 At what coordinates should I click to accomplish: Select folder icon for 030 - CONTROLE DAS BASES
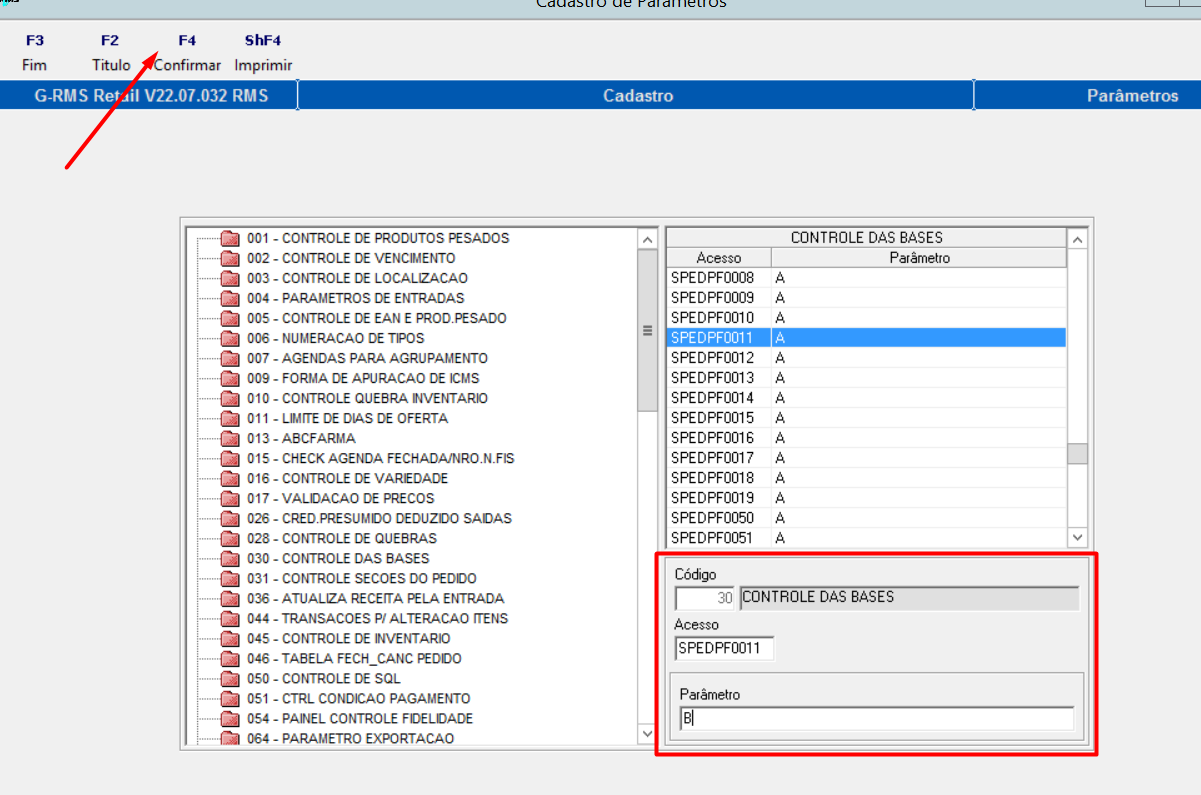point(231,558)
